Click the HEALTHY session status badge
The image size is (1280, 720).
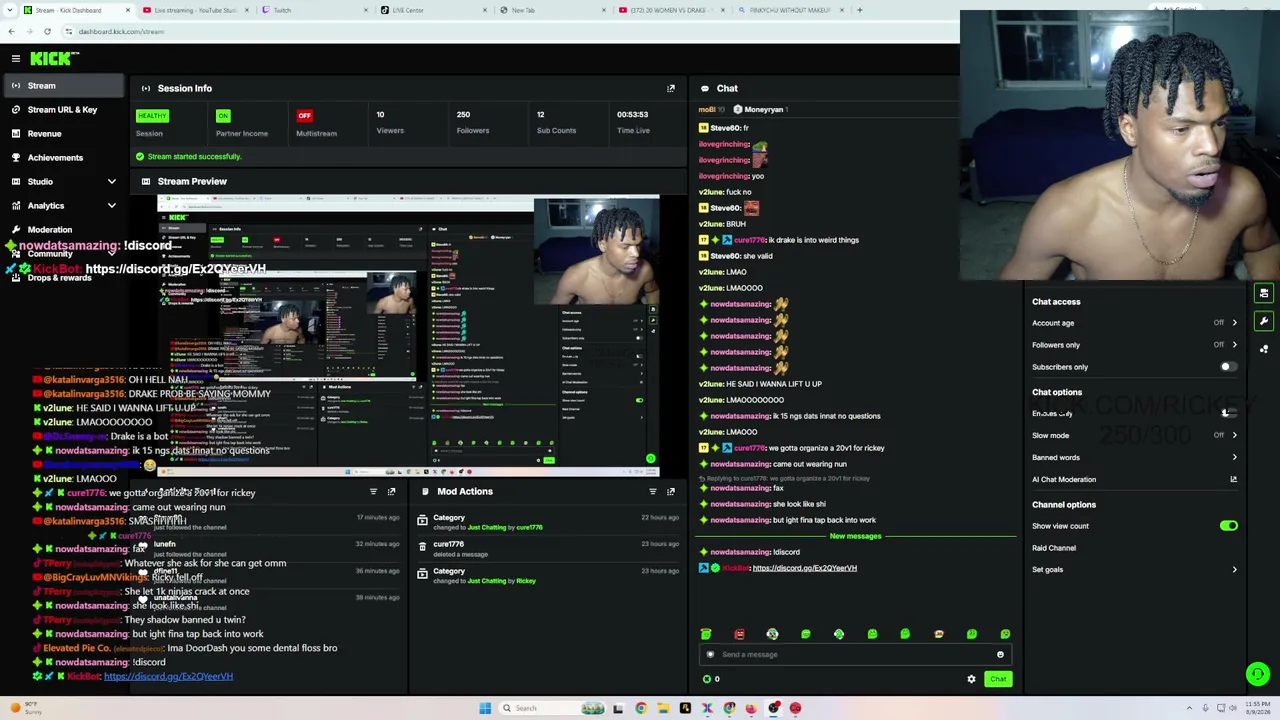tap(152, 115)
